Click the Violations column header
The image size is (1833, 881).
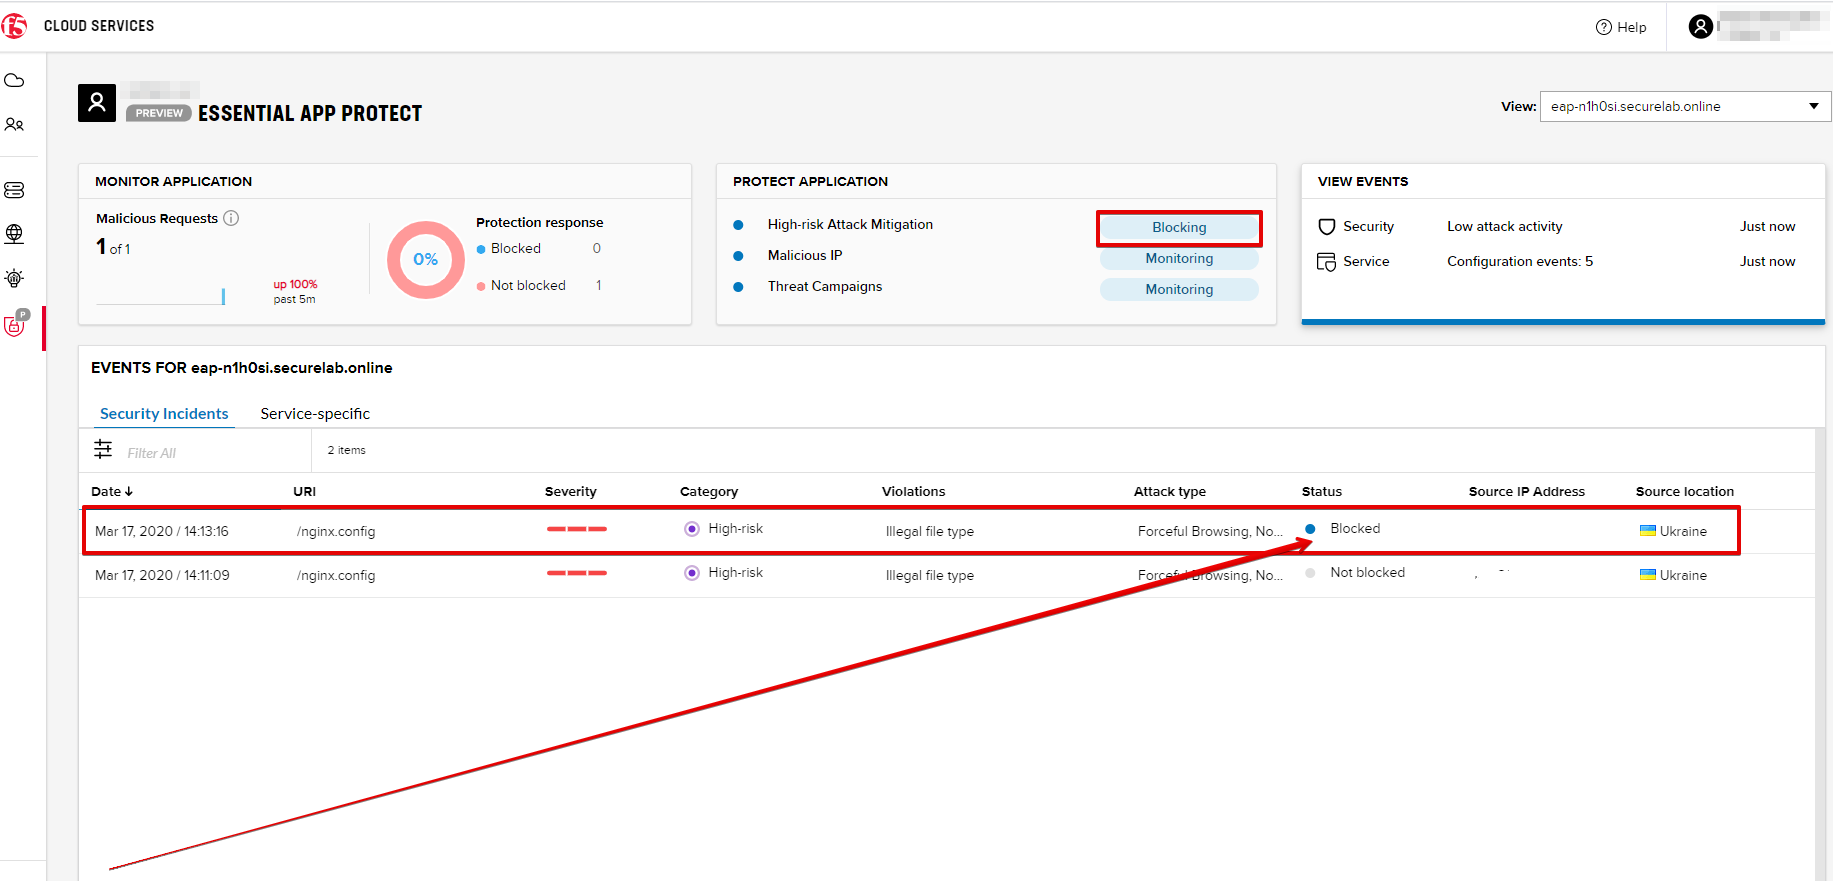coord(913,492)
